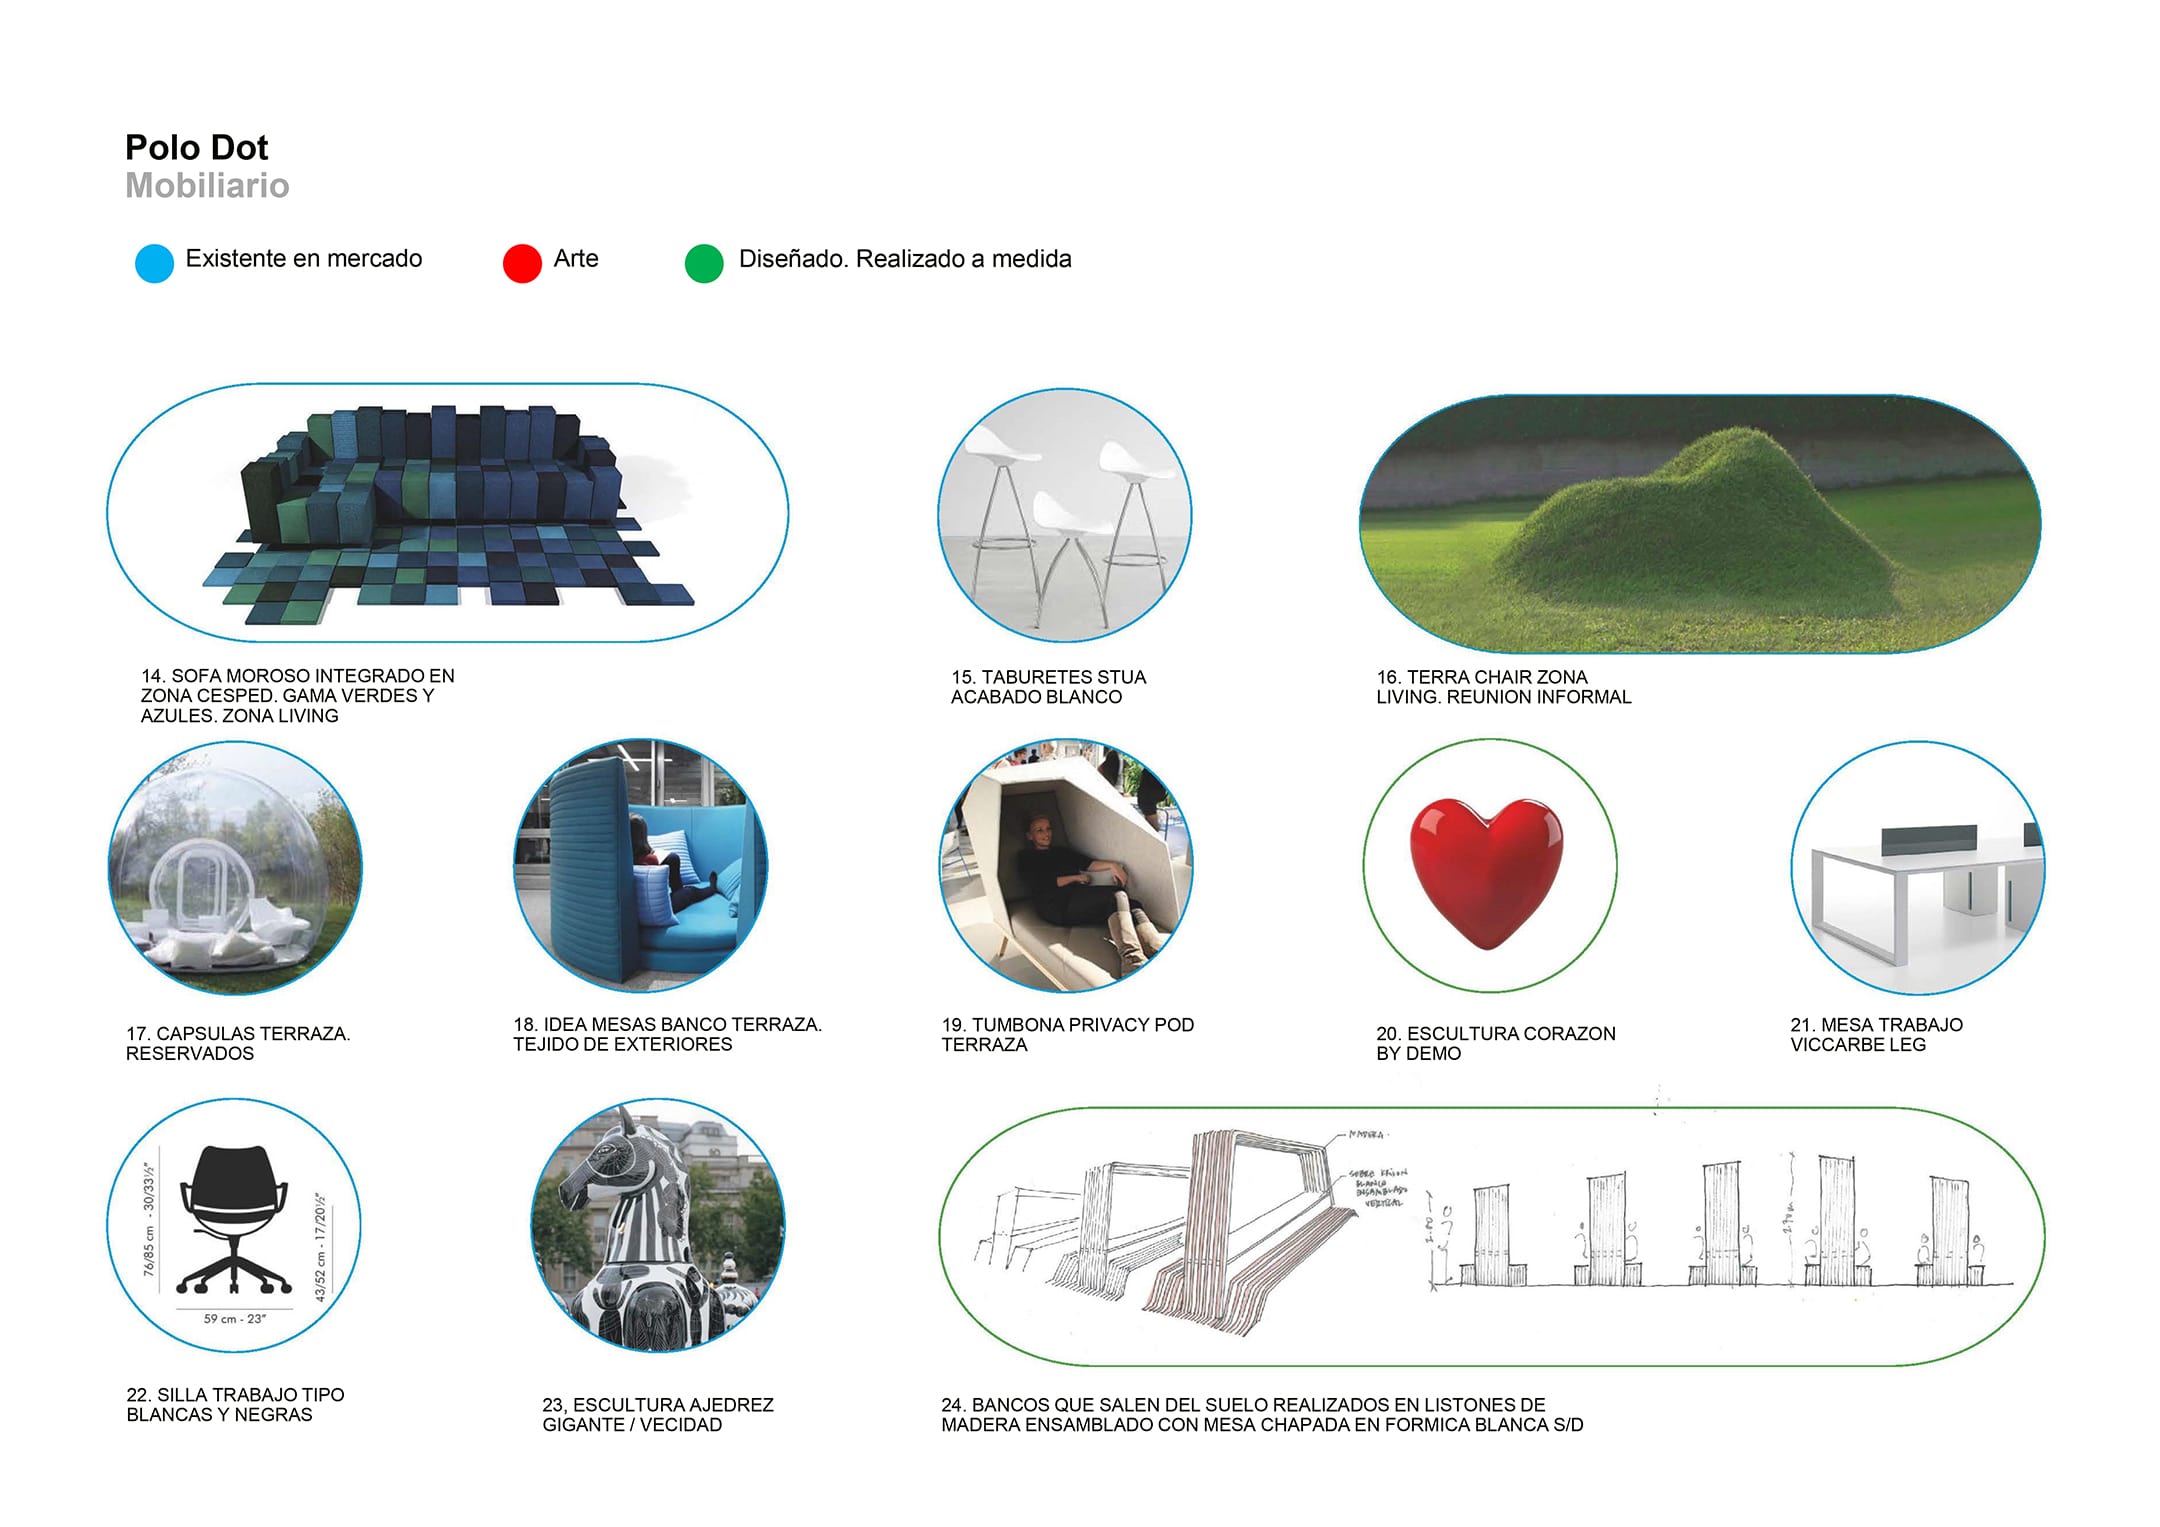Click the 'Polo Dot' title heading

click(x=197, y=147)
